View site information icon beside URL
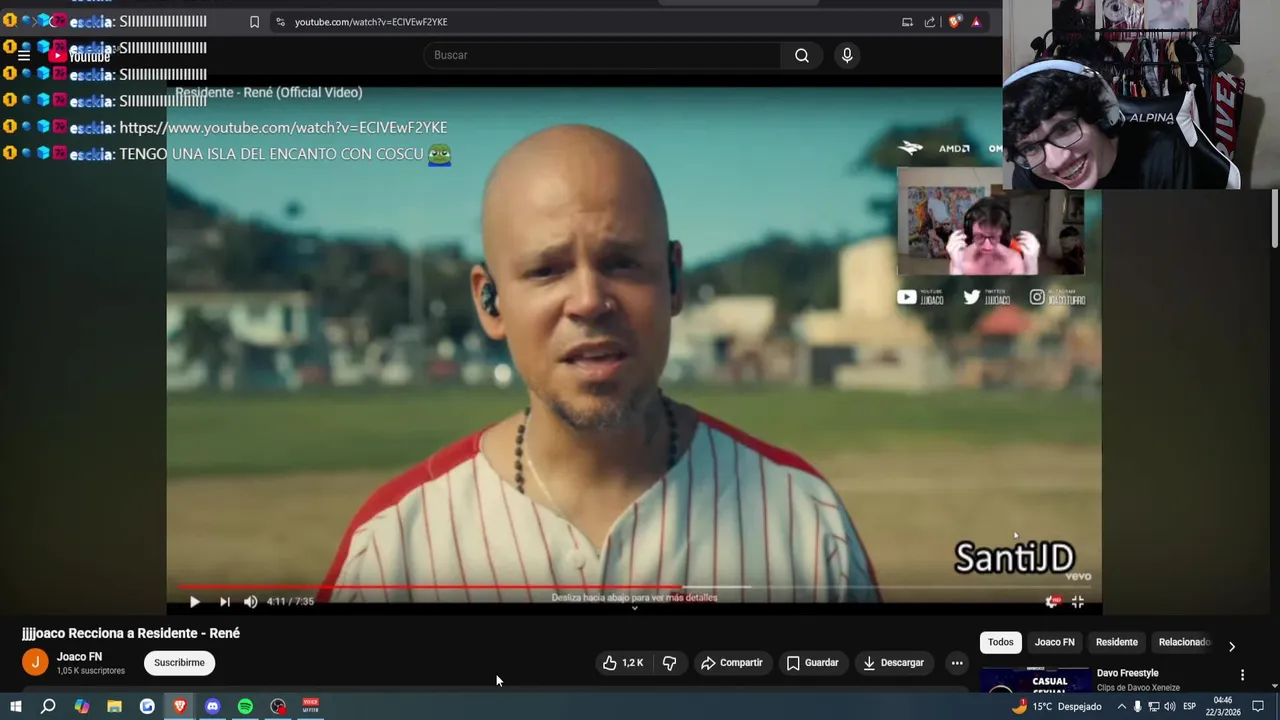This screenshot has height=720, width=1280. [x=280, y=22]
